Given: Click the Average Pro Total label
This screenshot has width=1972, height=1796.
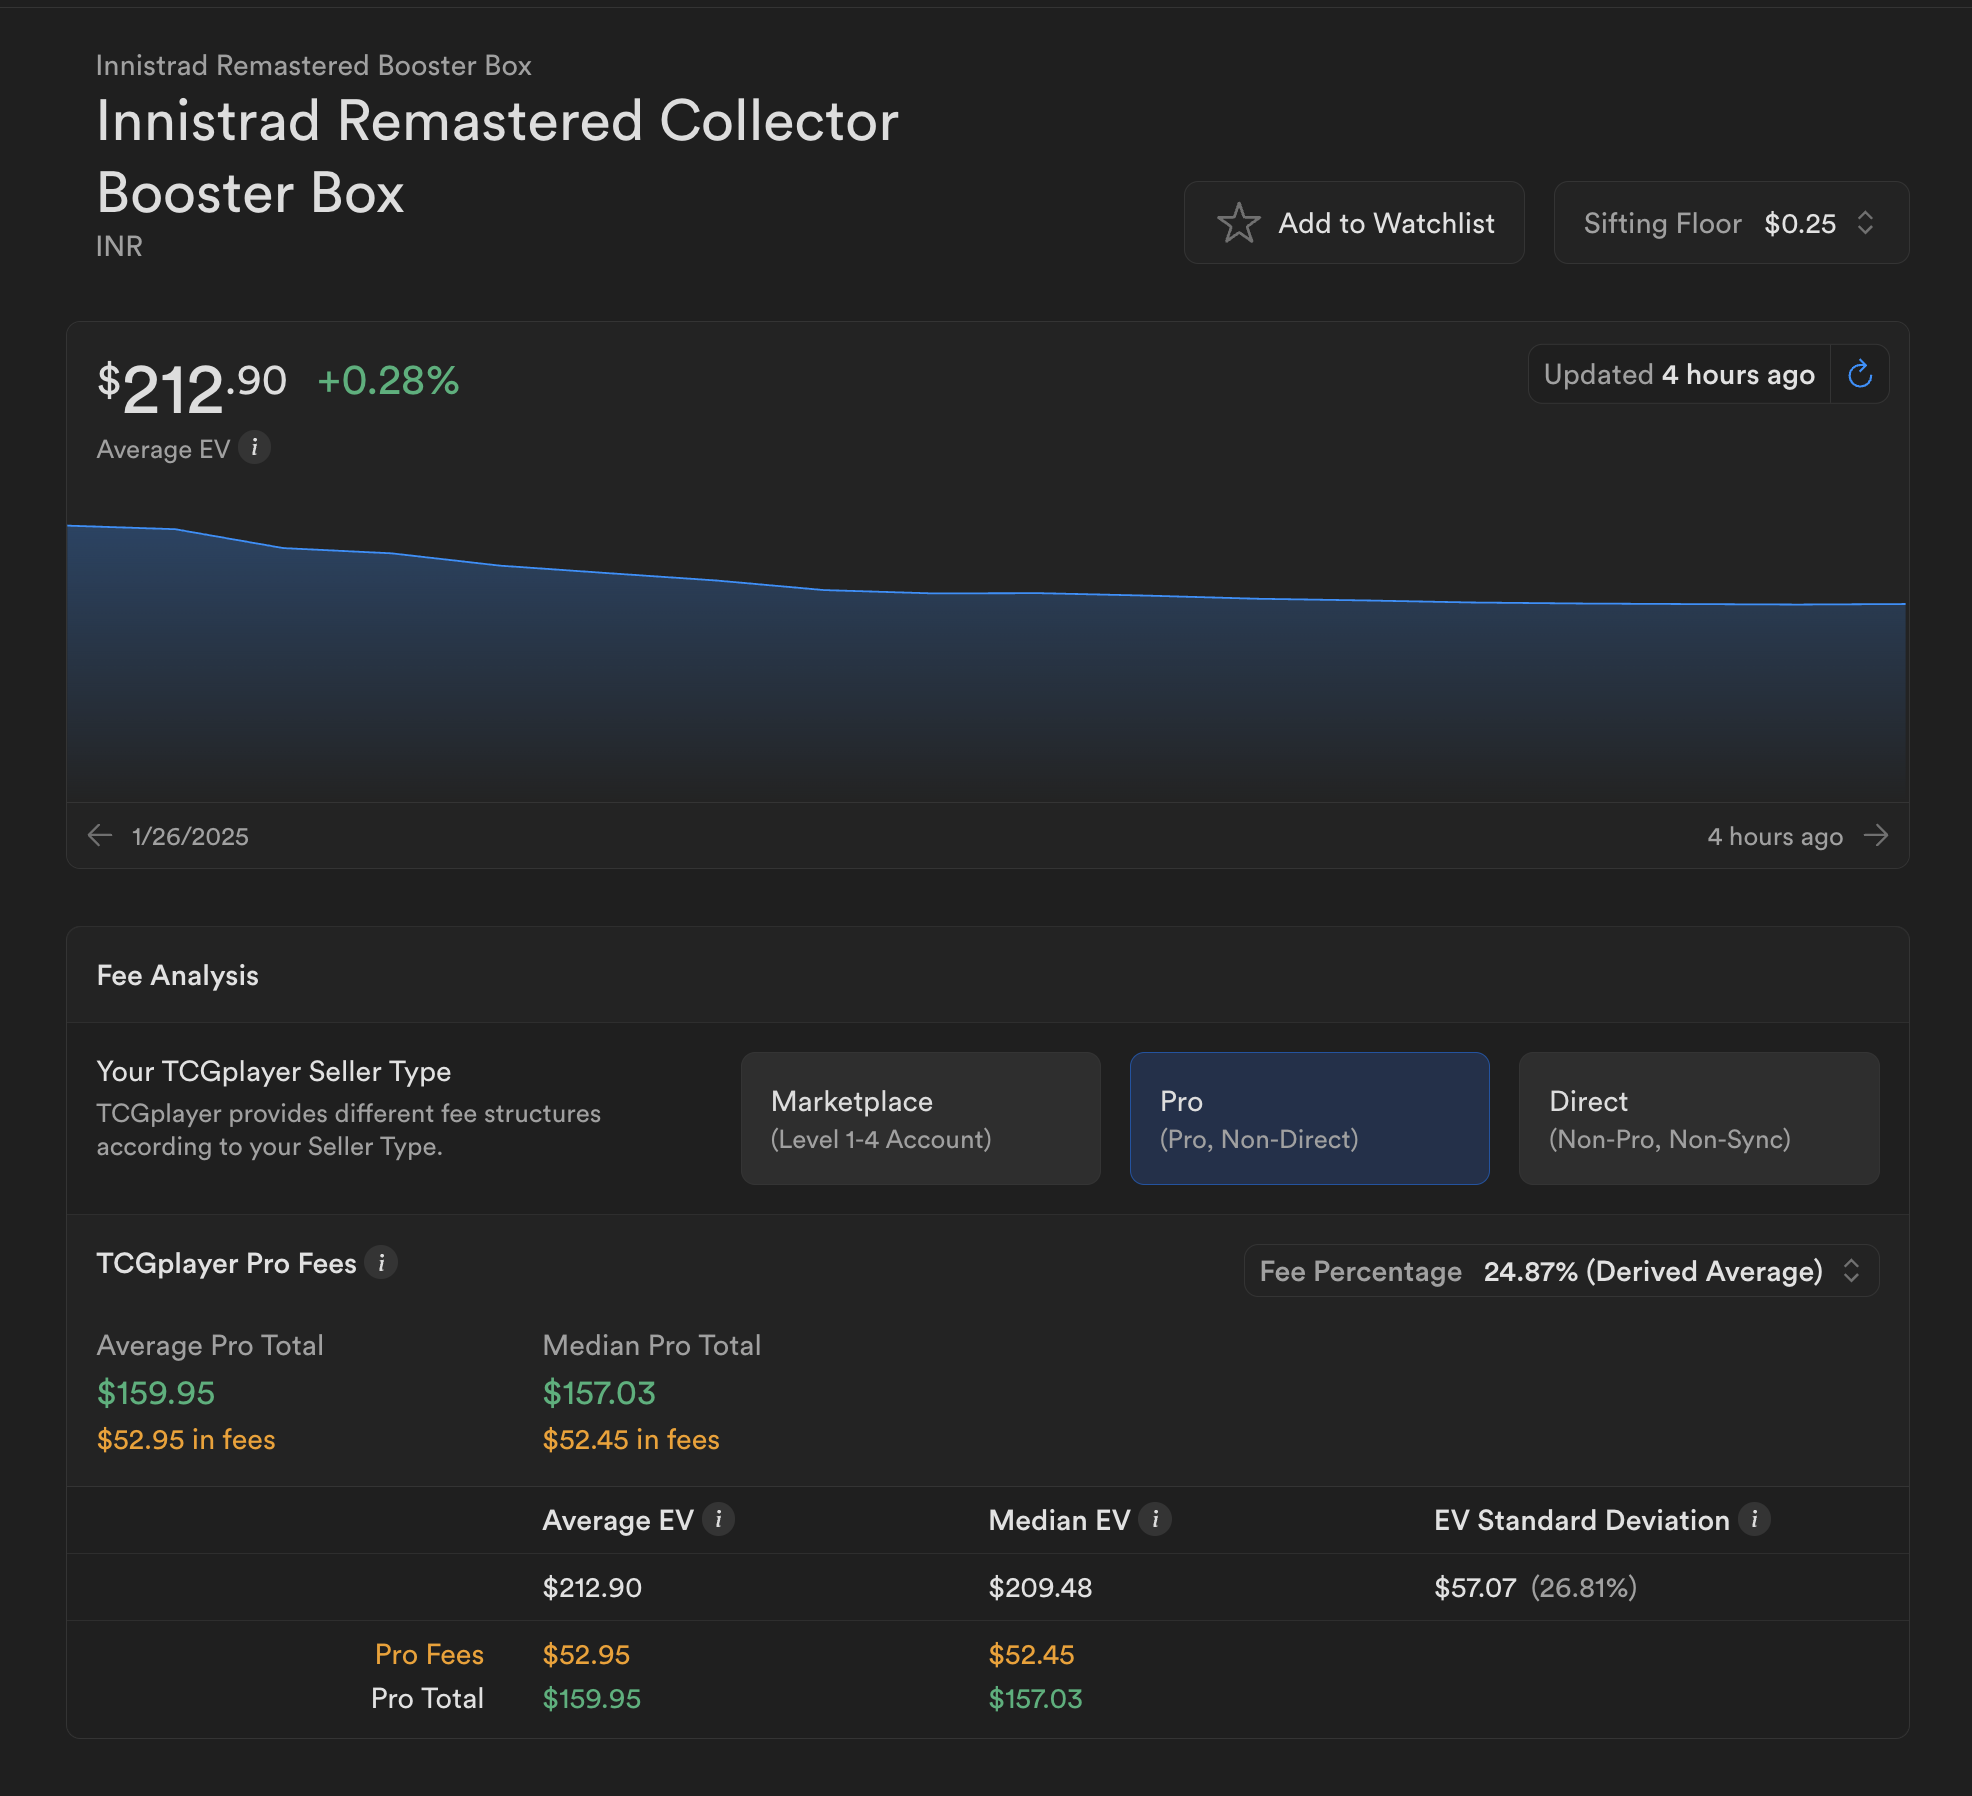Looking at the screenshot, I should (210, 1345).
